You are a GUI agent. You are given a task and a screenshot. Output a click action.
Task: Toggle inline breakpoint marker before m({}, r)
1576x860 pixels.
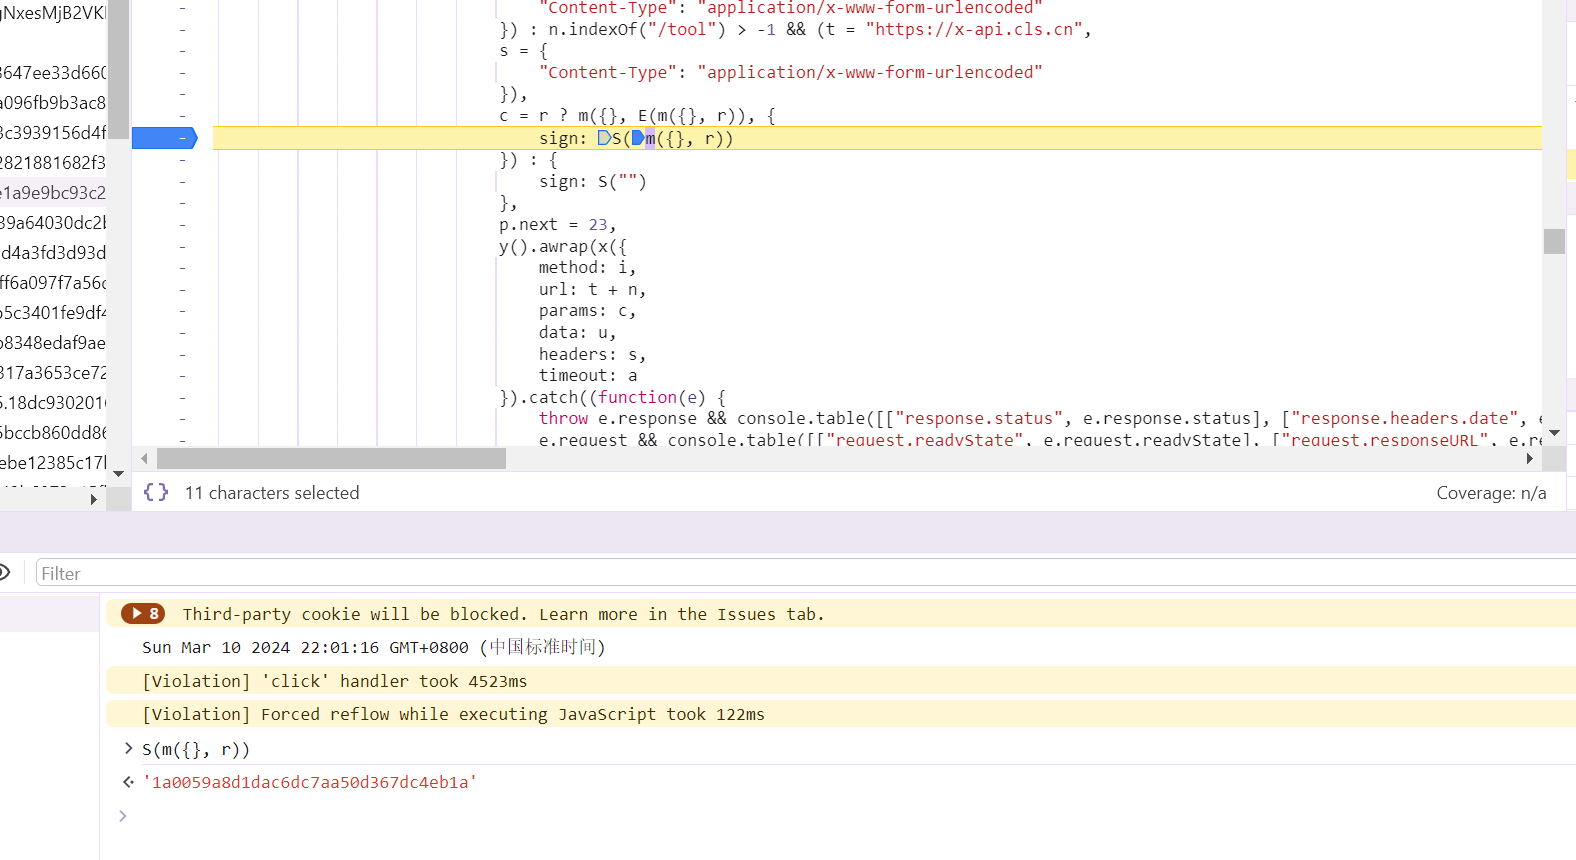pos(638,138)
